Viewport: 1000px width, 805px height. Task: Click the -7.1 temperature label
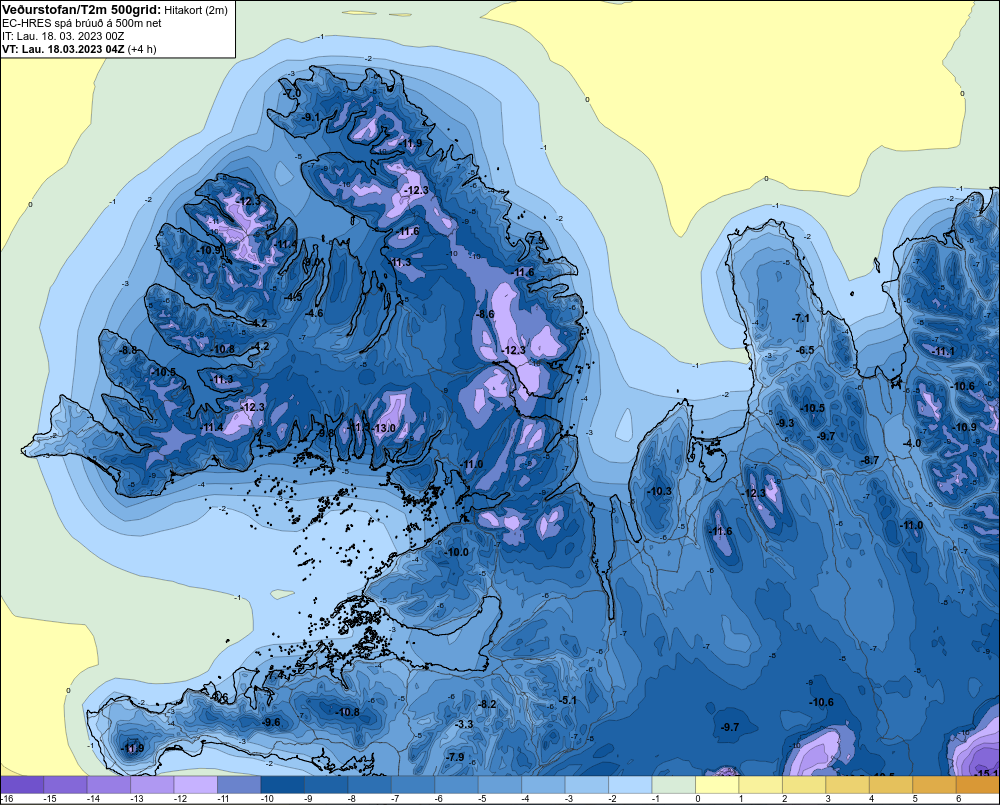click(x=800, y=318)
